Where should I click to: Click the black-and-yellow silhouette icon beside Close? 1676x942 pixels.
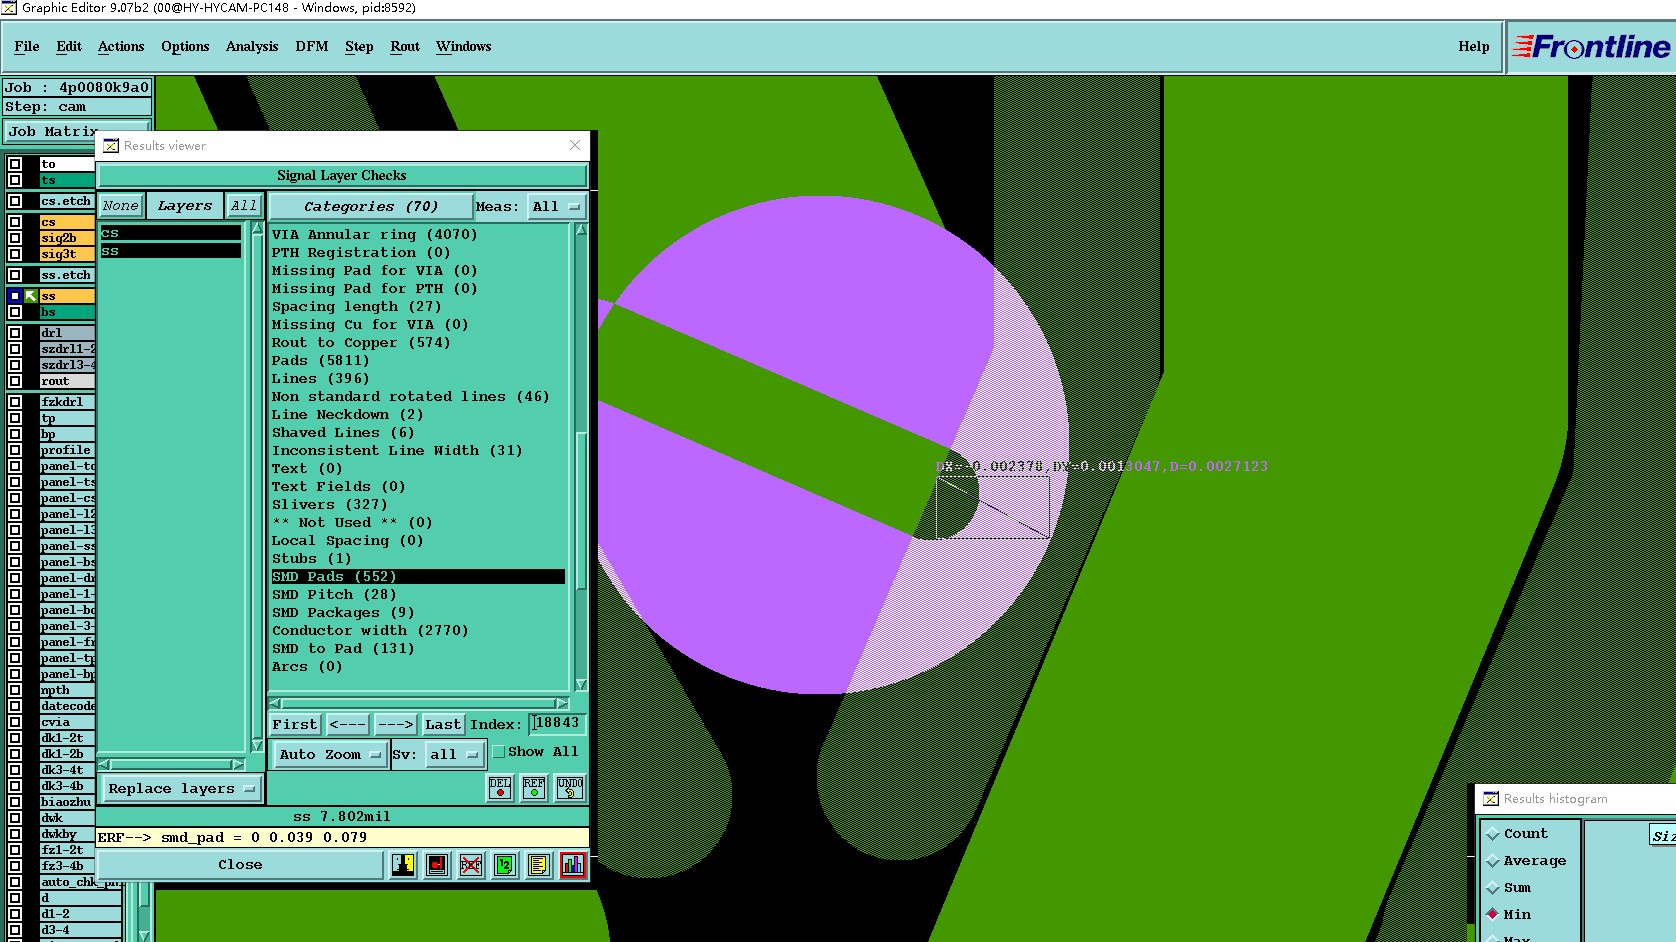403,865
